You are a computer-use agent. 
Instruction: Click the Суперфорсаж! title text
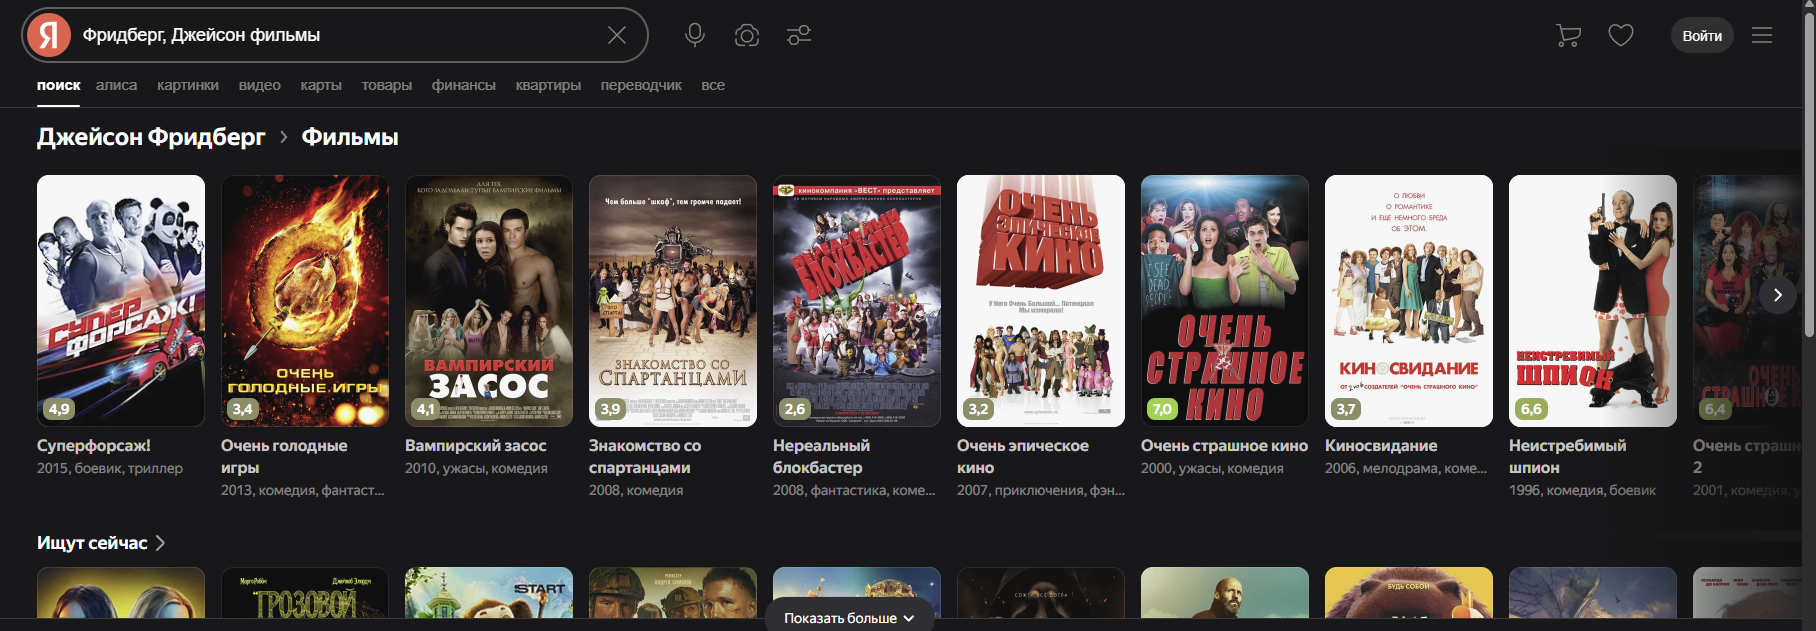pos(94,446)
